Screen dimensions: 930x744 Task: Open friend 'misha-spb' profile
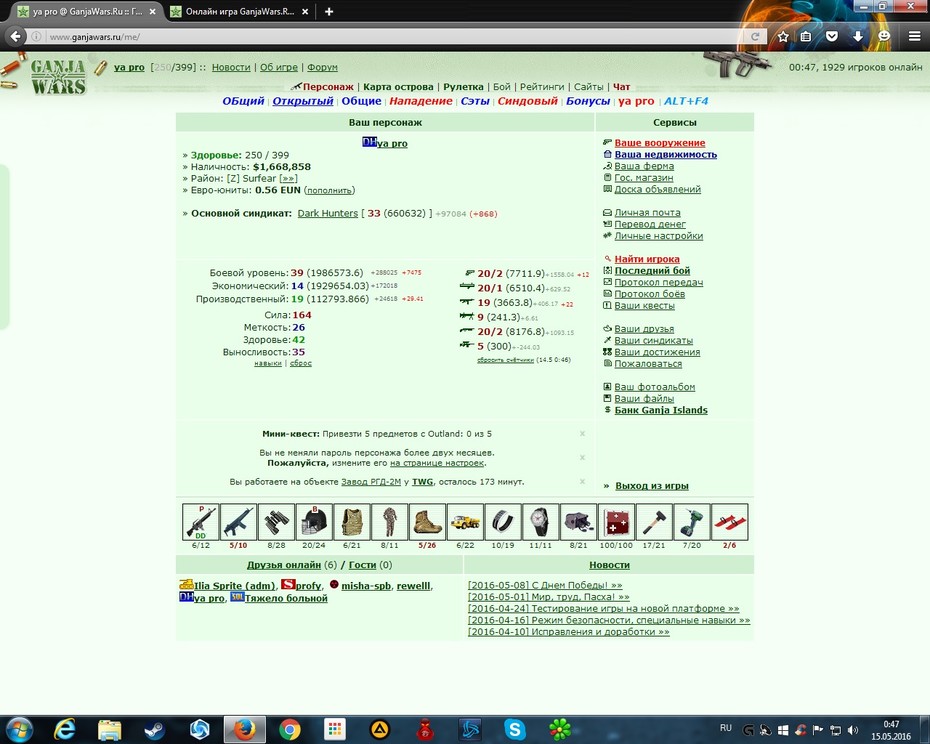[366, 586]
